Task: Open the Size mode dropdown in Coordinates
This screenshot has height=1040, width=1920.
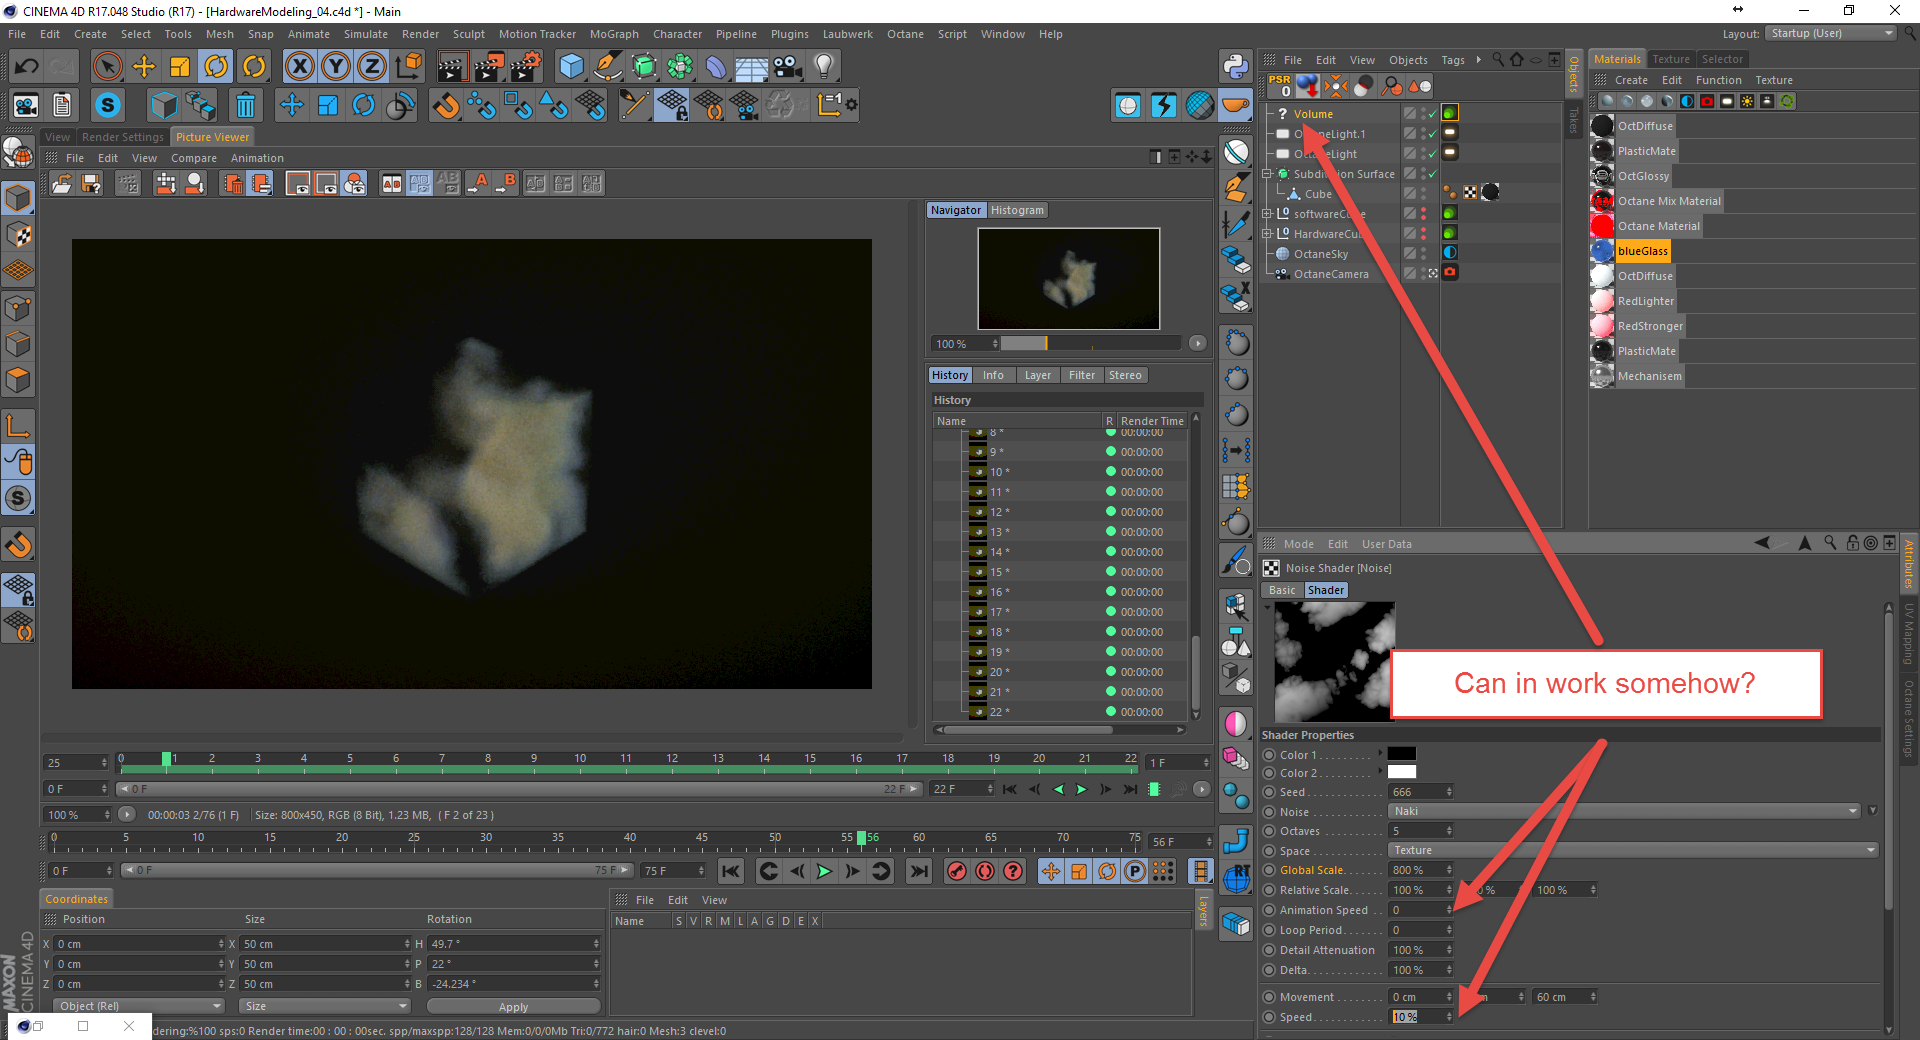Action: point(325,1006)
